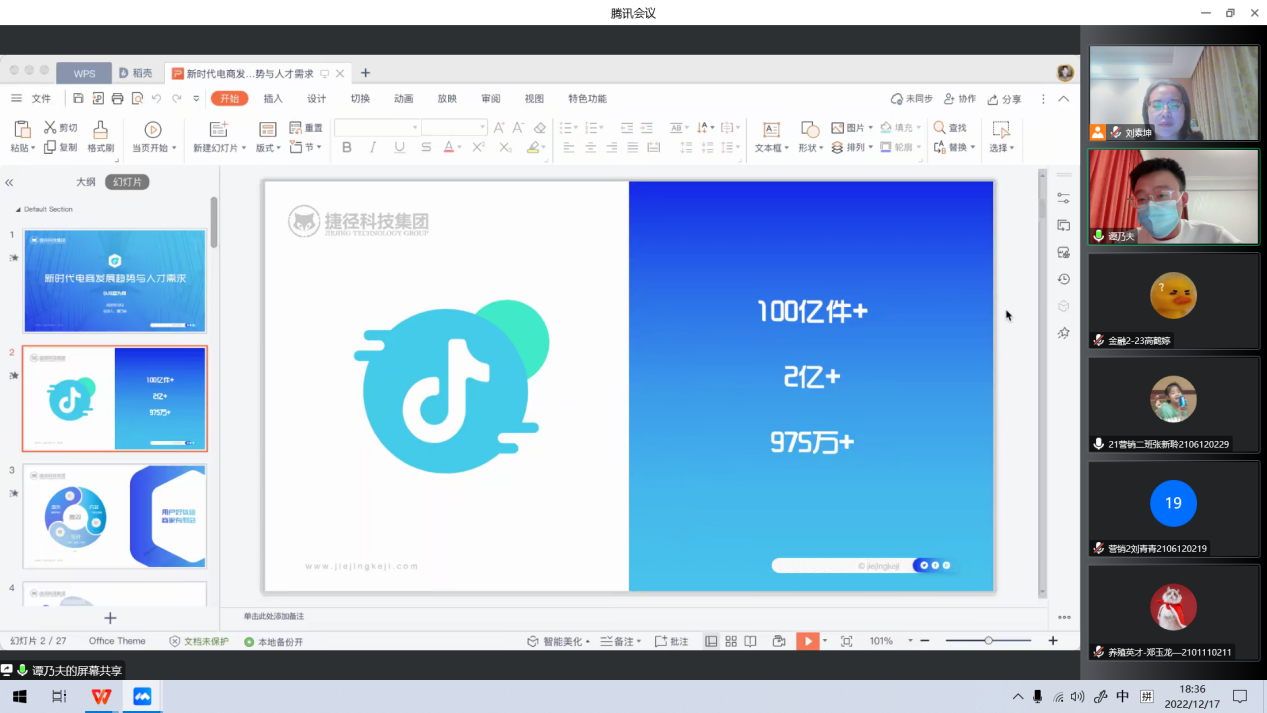Toggle the notes pane (备注) in status bar

(618, 641)
